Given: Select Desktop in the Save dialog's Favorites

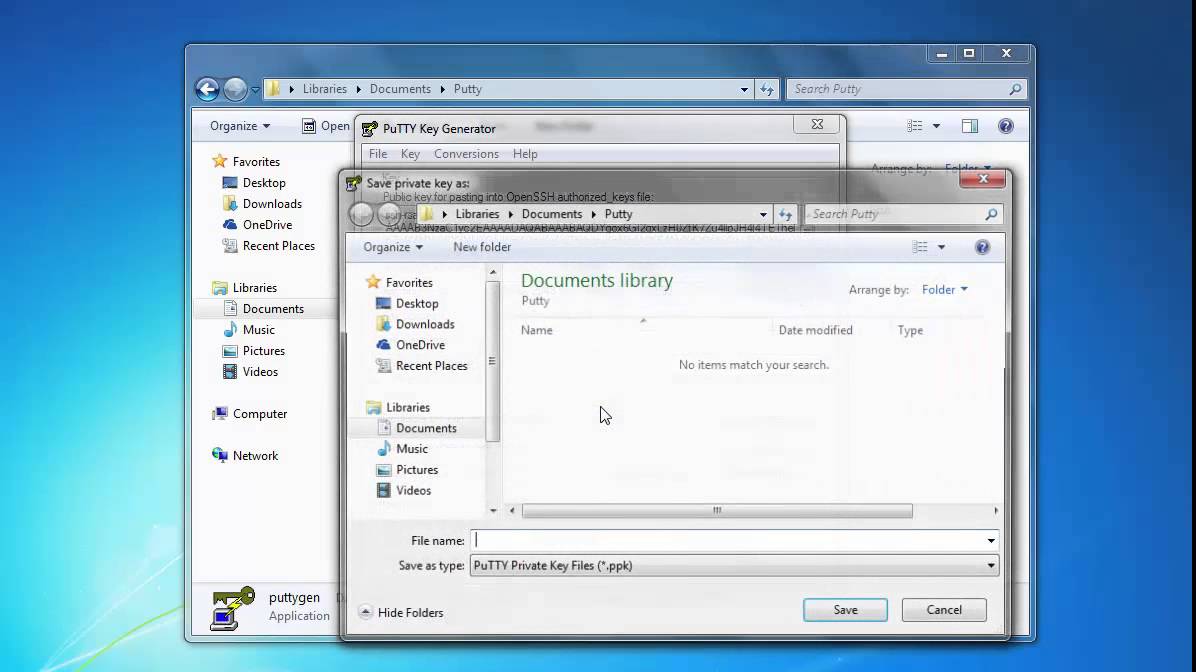Looking at the screenshot, I should click(416, 304).
